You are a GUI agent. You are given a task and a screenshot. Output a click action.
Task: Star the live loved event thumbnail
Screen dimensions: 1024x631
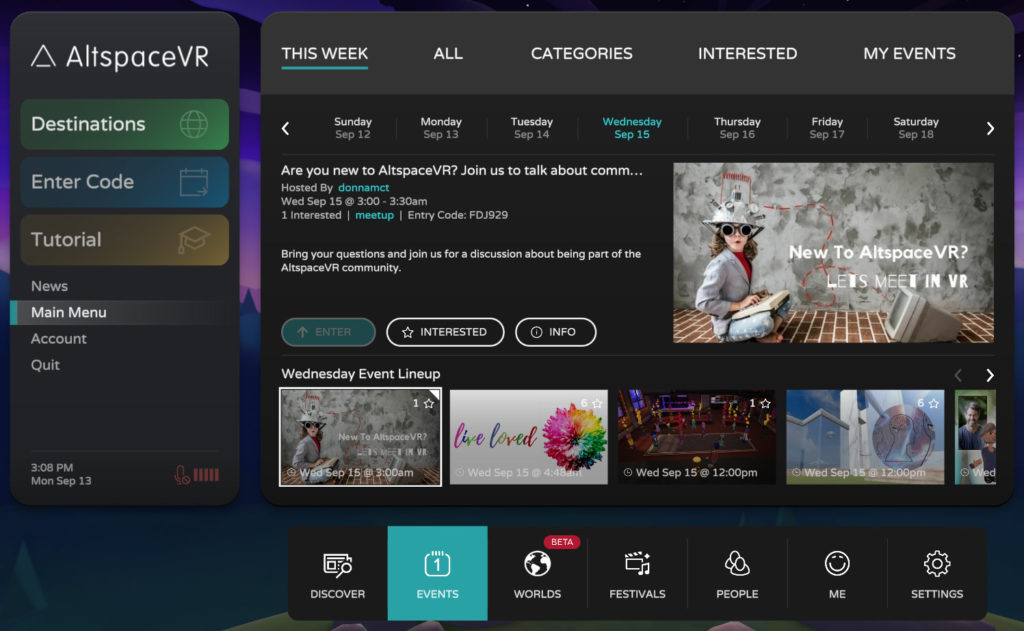596,404
